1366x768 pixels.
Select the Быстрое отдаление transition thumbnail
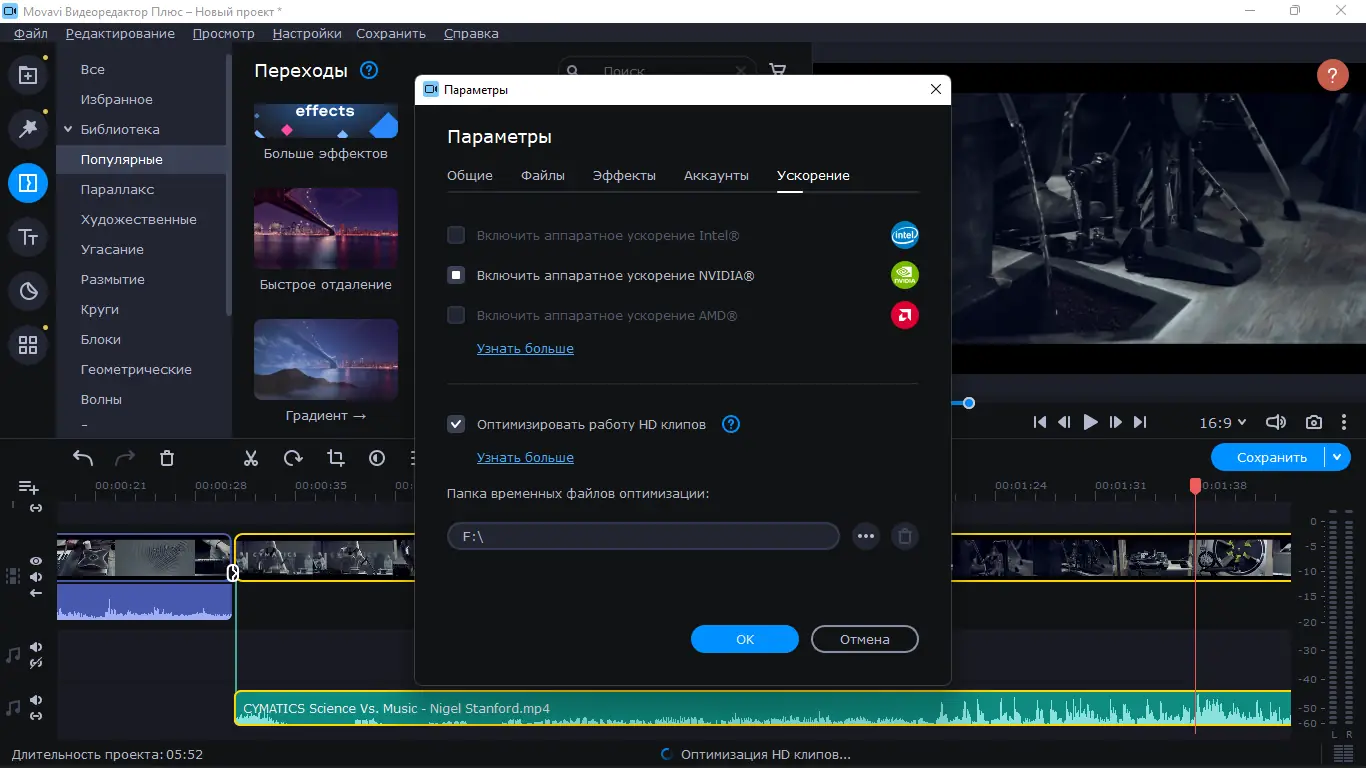[x=326, y=228]
